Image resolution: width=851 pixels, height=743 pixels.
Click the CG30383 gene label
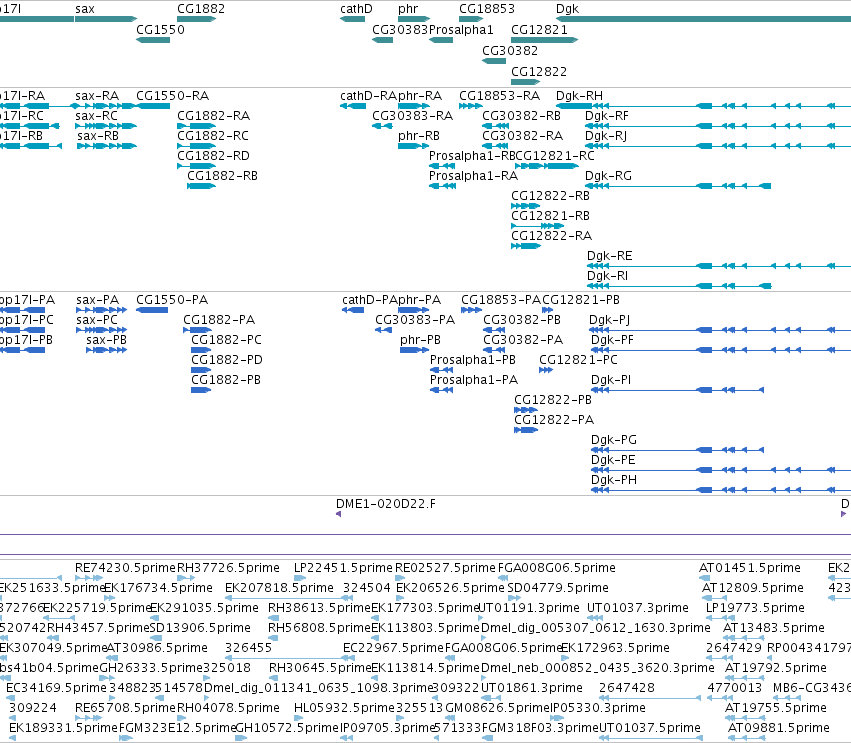400,30
